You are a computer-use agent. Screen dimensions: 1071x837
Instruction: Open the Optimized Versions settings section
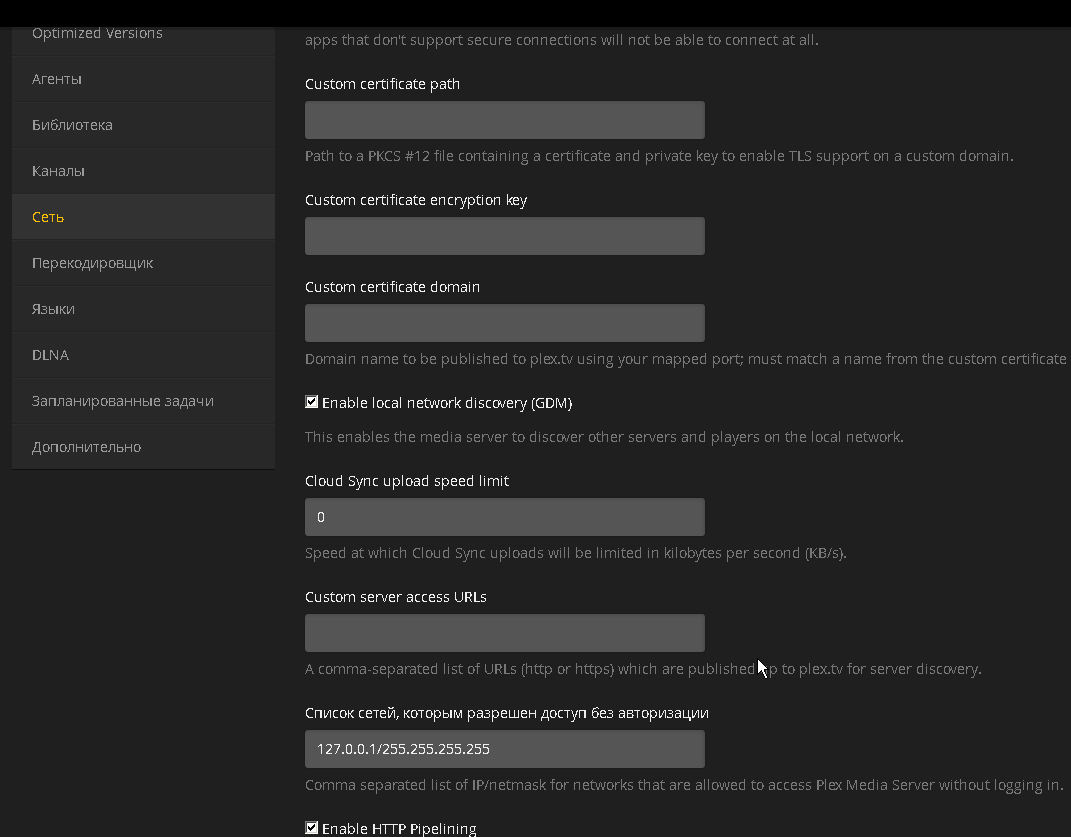click(97, 33)
